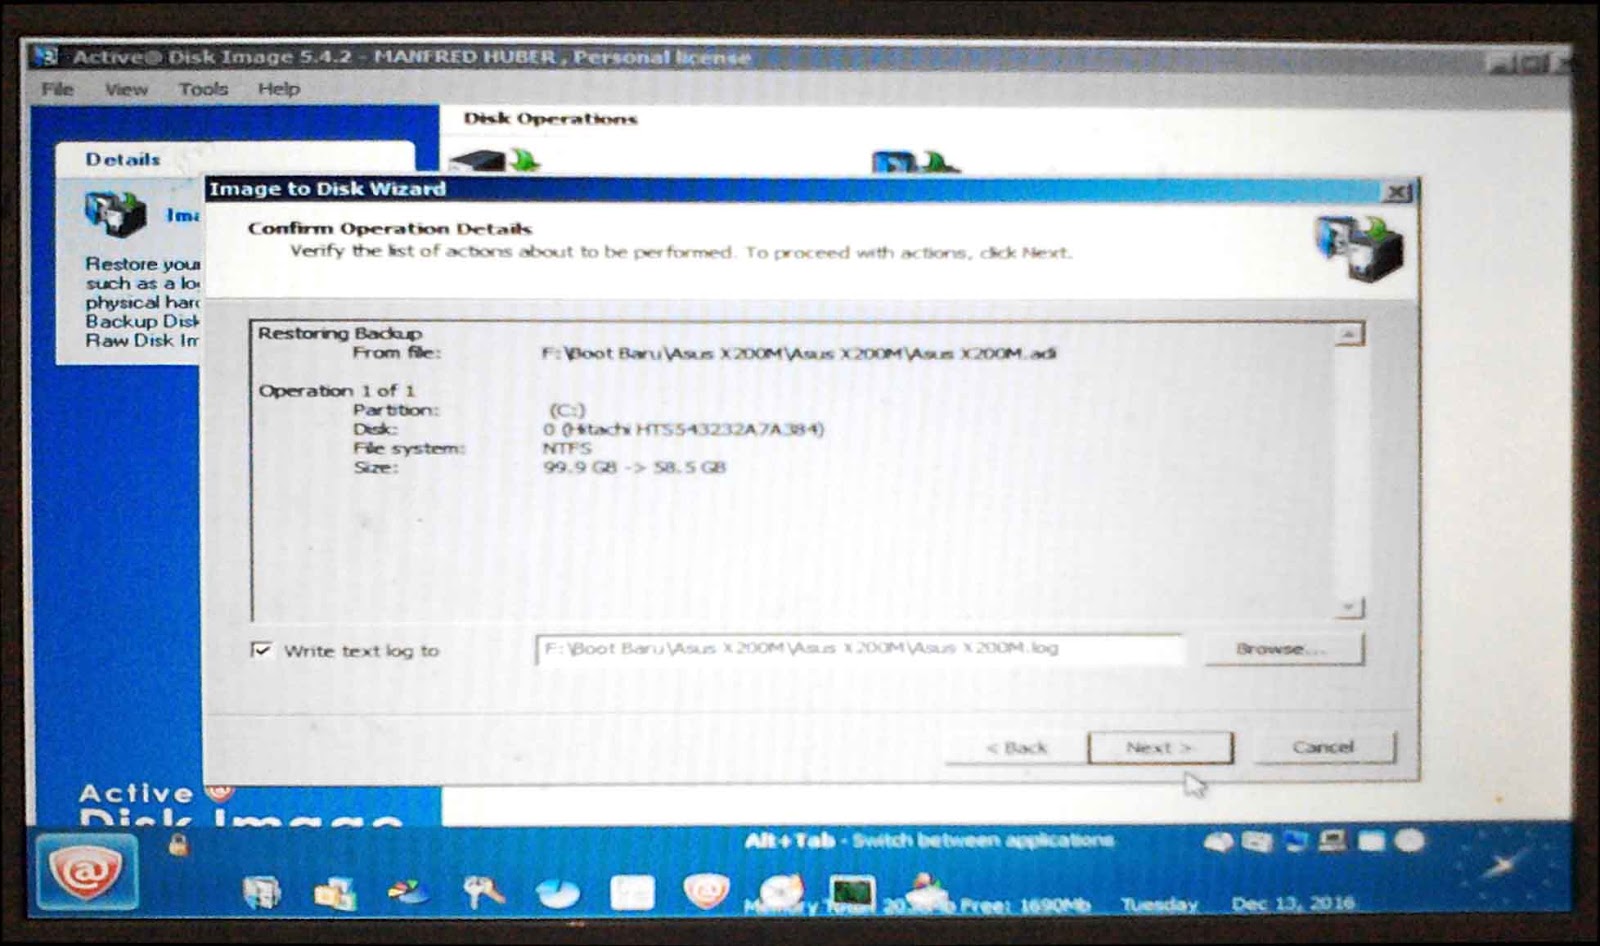The width and height of the screenshot is (1600, 946).
Task: Cancel the Image to Disk Wizard
Action: [x=1323, y=746]
